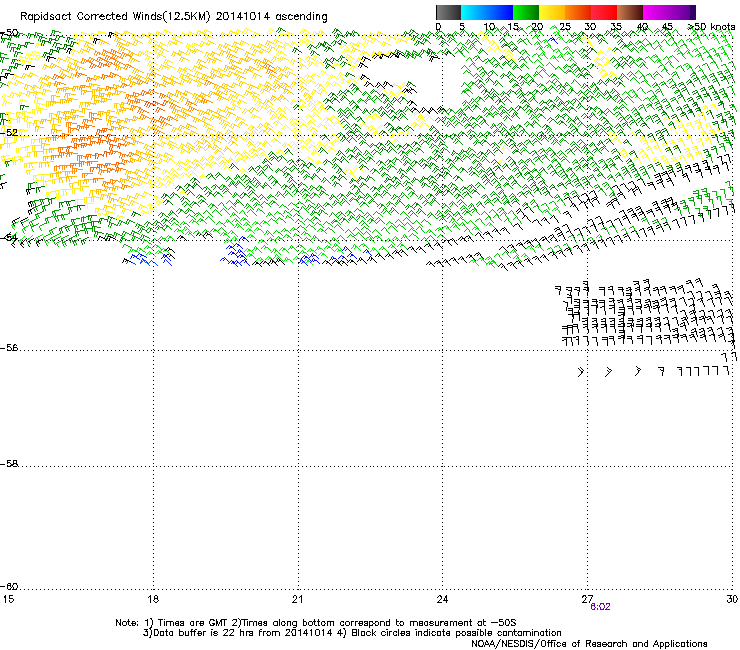The image size is (740, 650).
Task: Click the '18' longitude label
Action: 152,599
